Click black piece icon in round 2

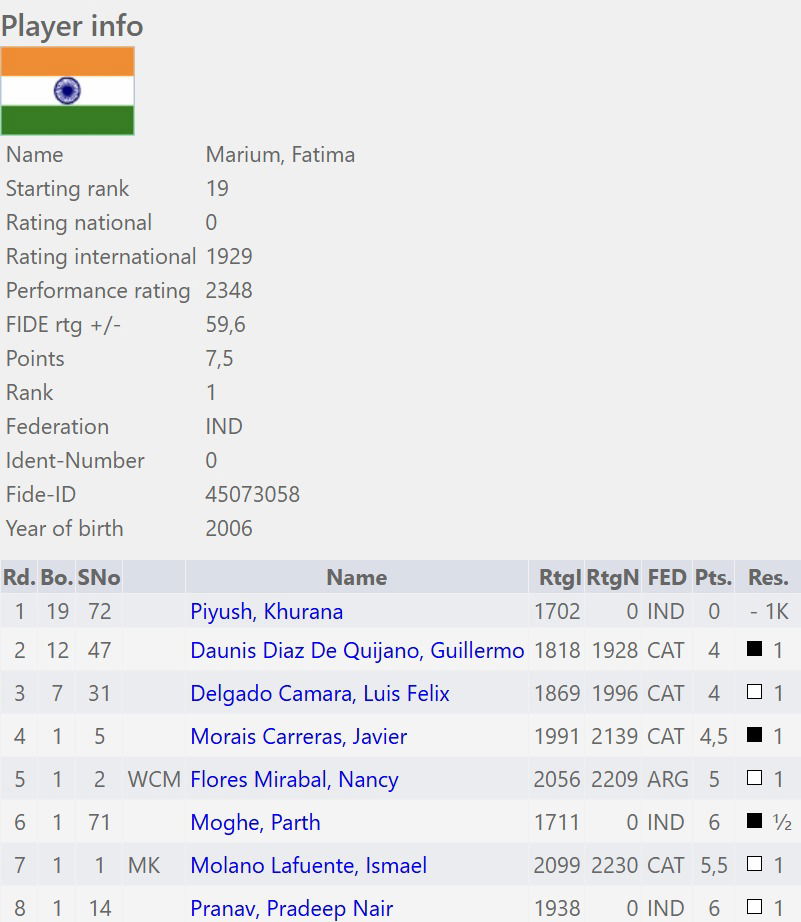pos(755,649)
